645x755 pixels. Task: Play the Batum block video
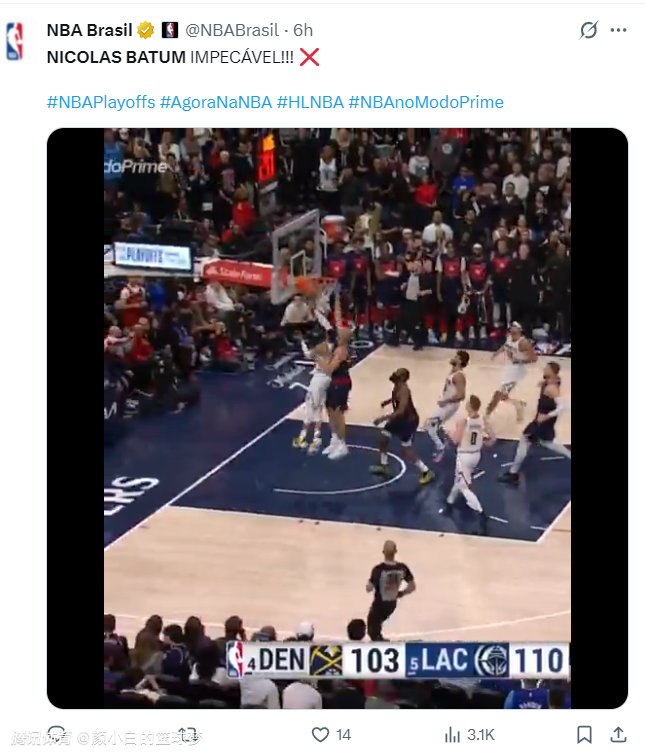point(337,418)
